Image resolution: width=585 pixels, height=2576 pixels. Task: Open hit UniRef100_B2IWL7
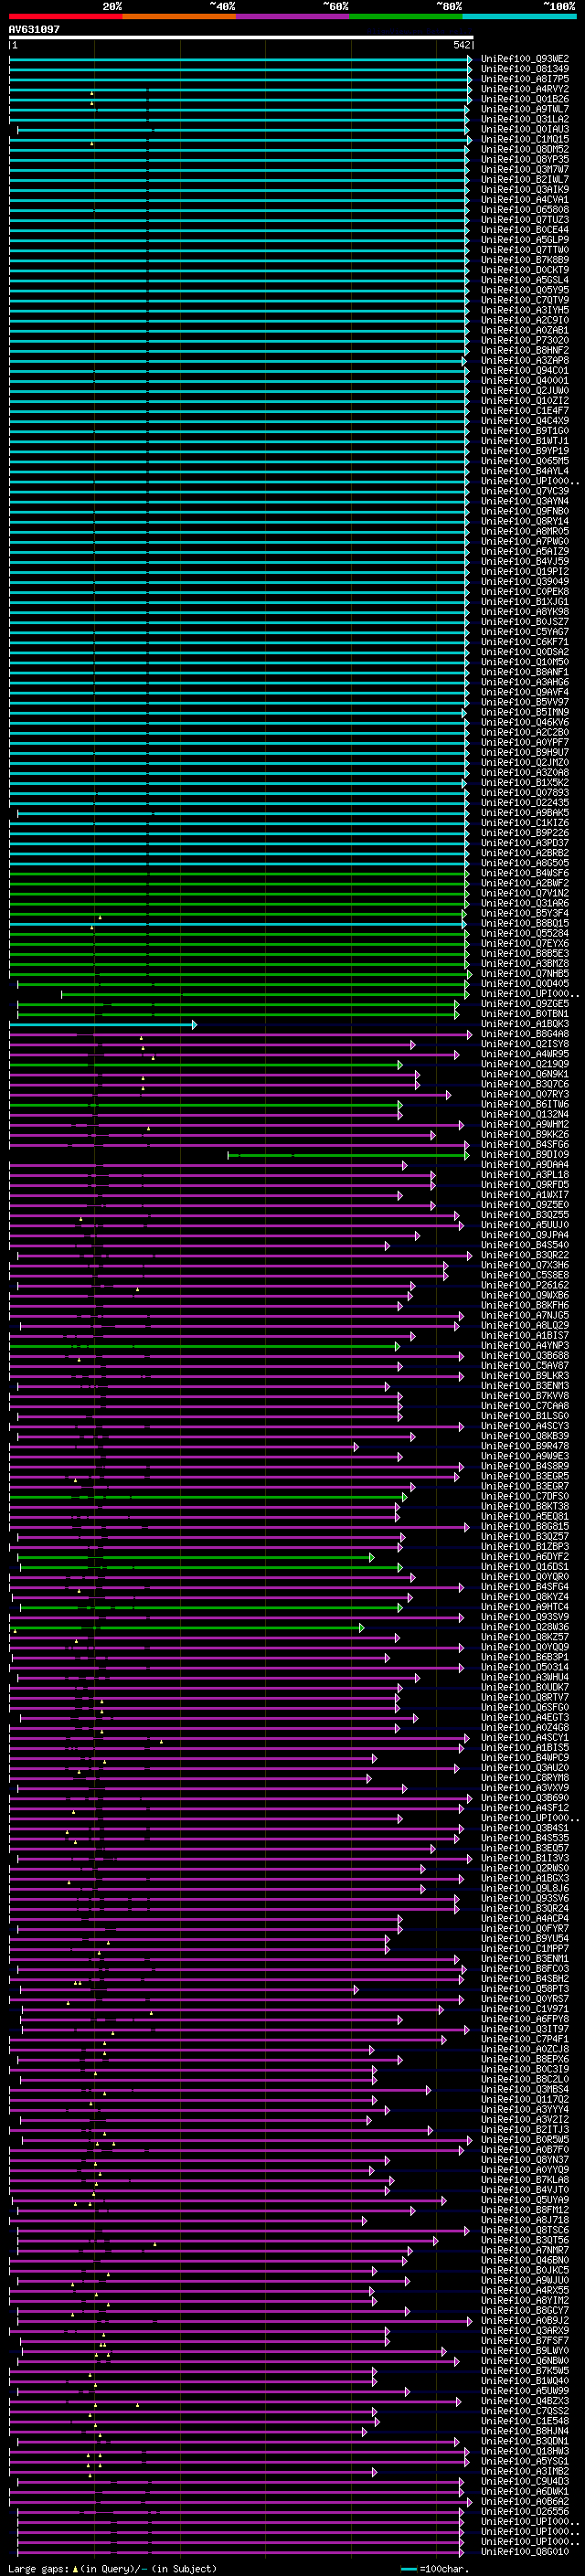[525, 179]
